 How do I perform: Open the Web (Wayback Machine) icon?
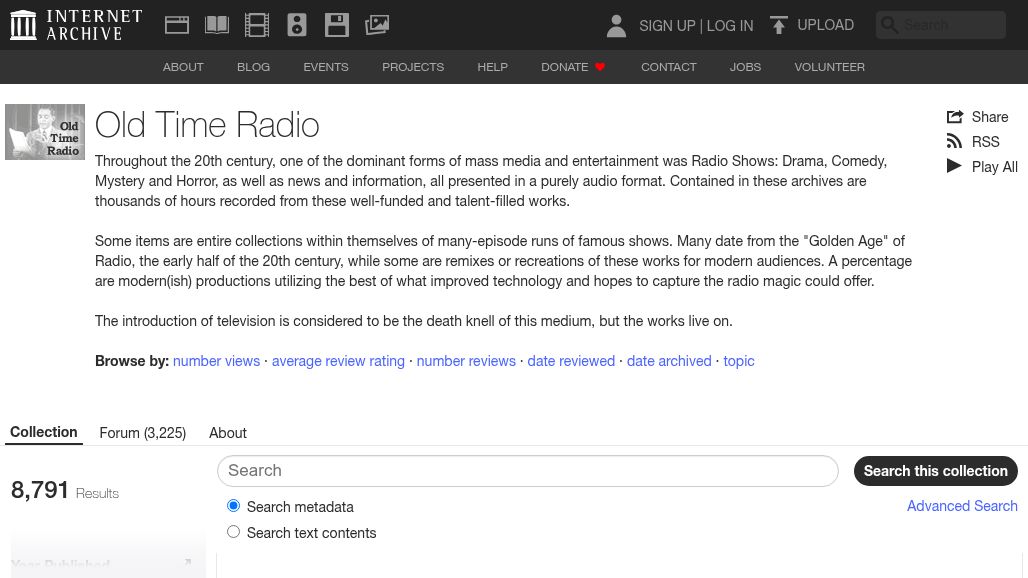click(177, 25)
